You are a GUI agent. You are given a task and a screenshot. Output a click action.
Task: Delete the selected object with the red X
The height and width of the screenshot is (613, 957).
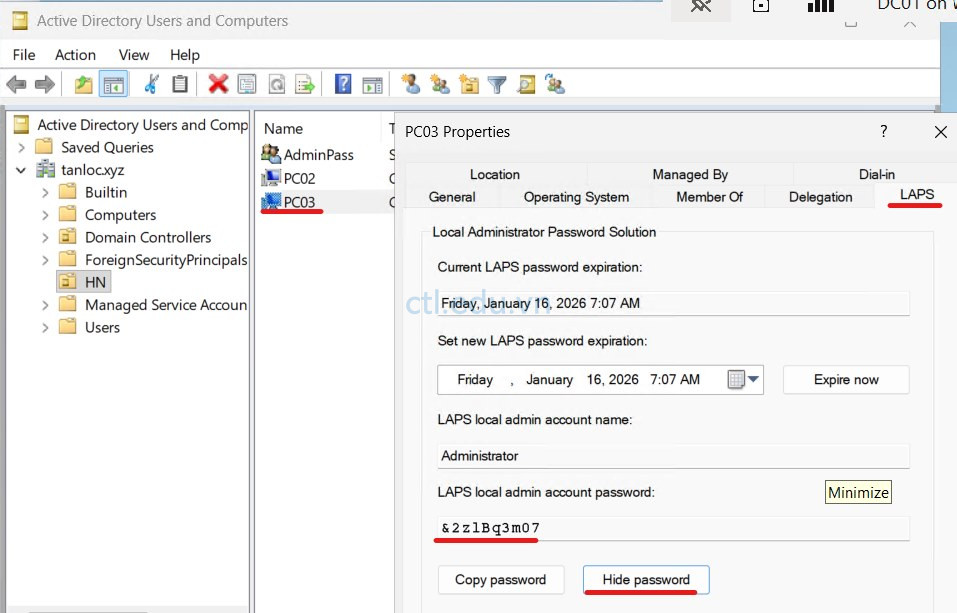(220, 84)
